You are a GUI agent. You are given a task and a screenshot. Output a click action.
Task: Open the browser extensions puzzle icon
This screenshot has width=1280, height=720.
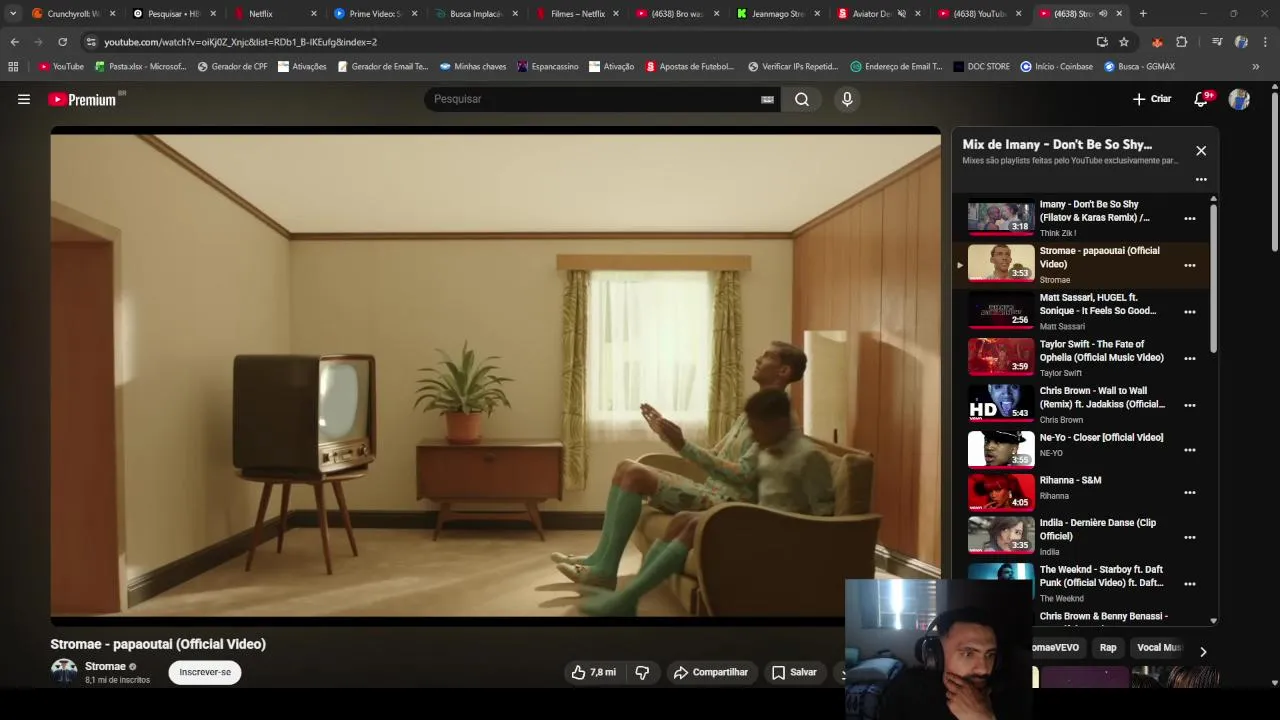1182,42
